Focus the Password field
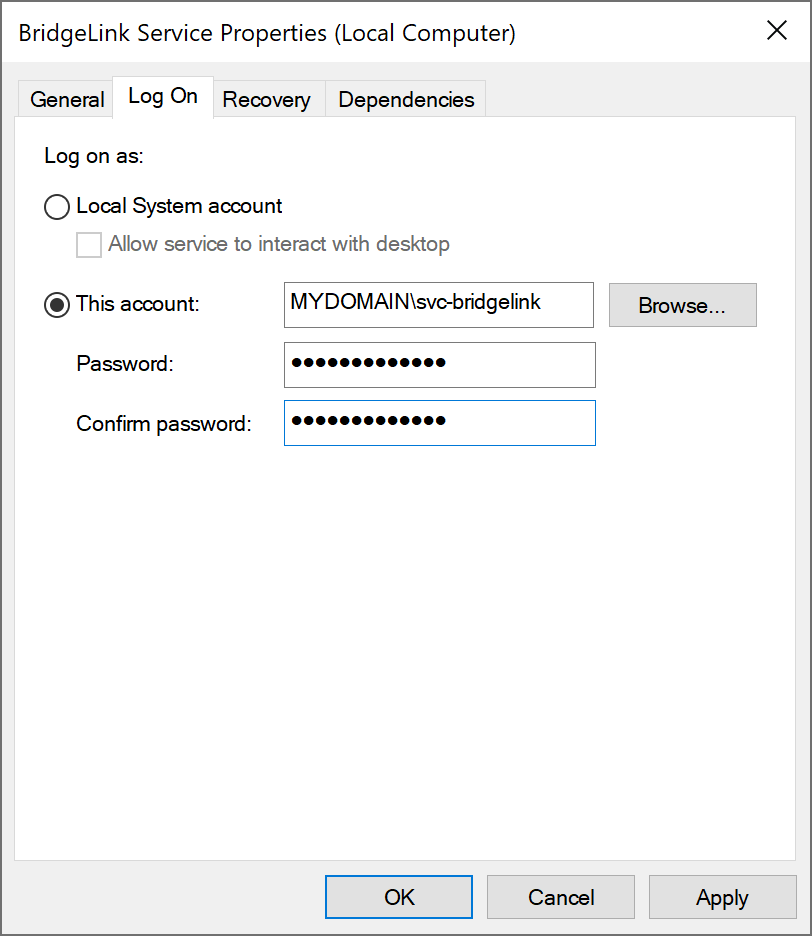This screenshot has height=936, width=812. coord(440,365)
